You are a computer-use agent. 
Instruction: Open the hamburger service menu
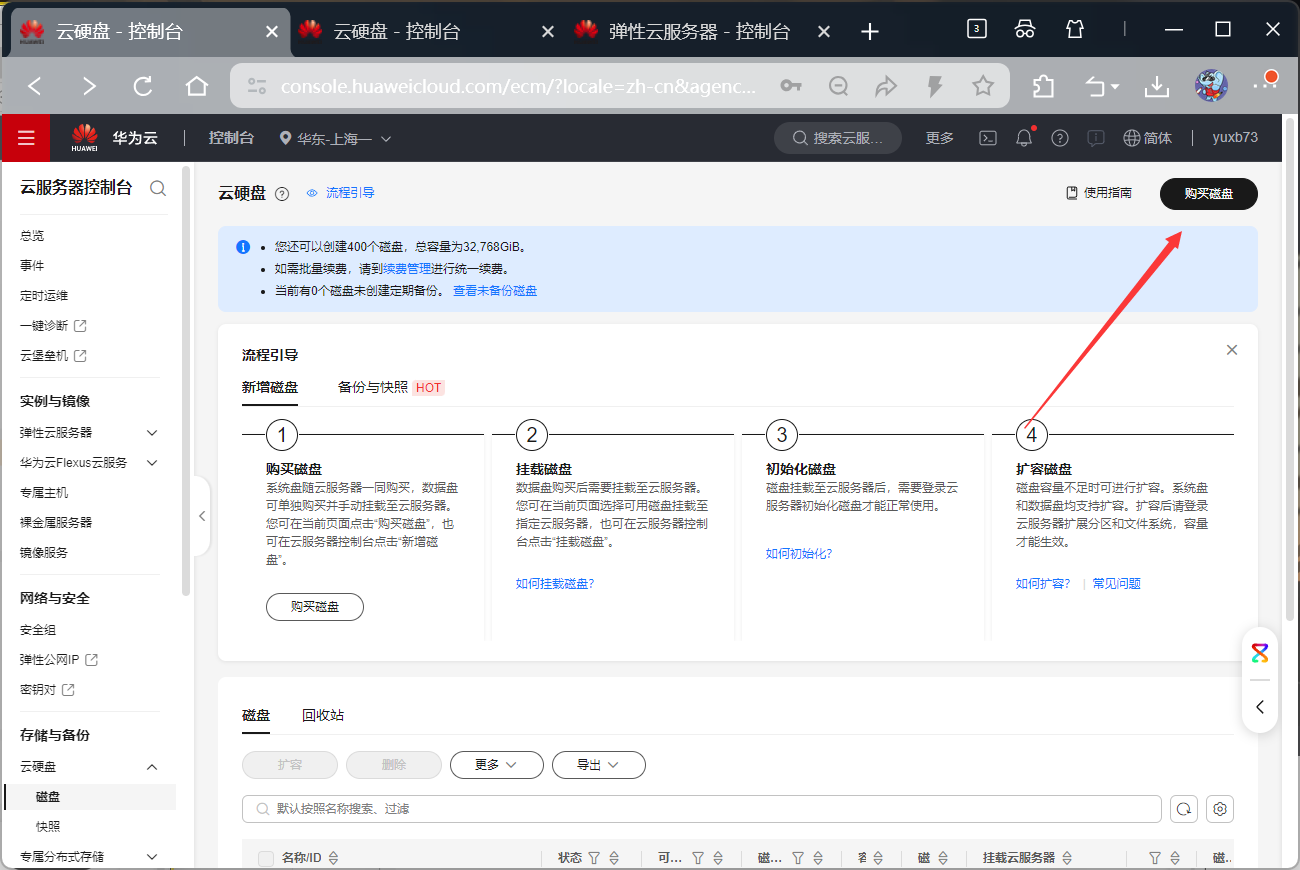coord(26,138)
